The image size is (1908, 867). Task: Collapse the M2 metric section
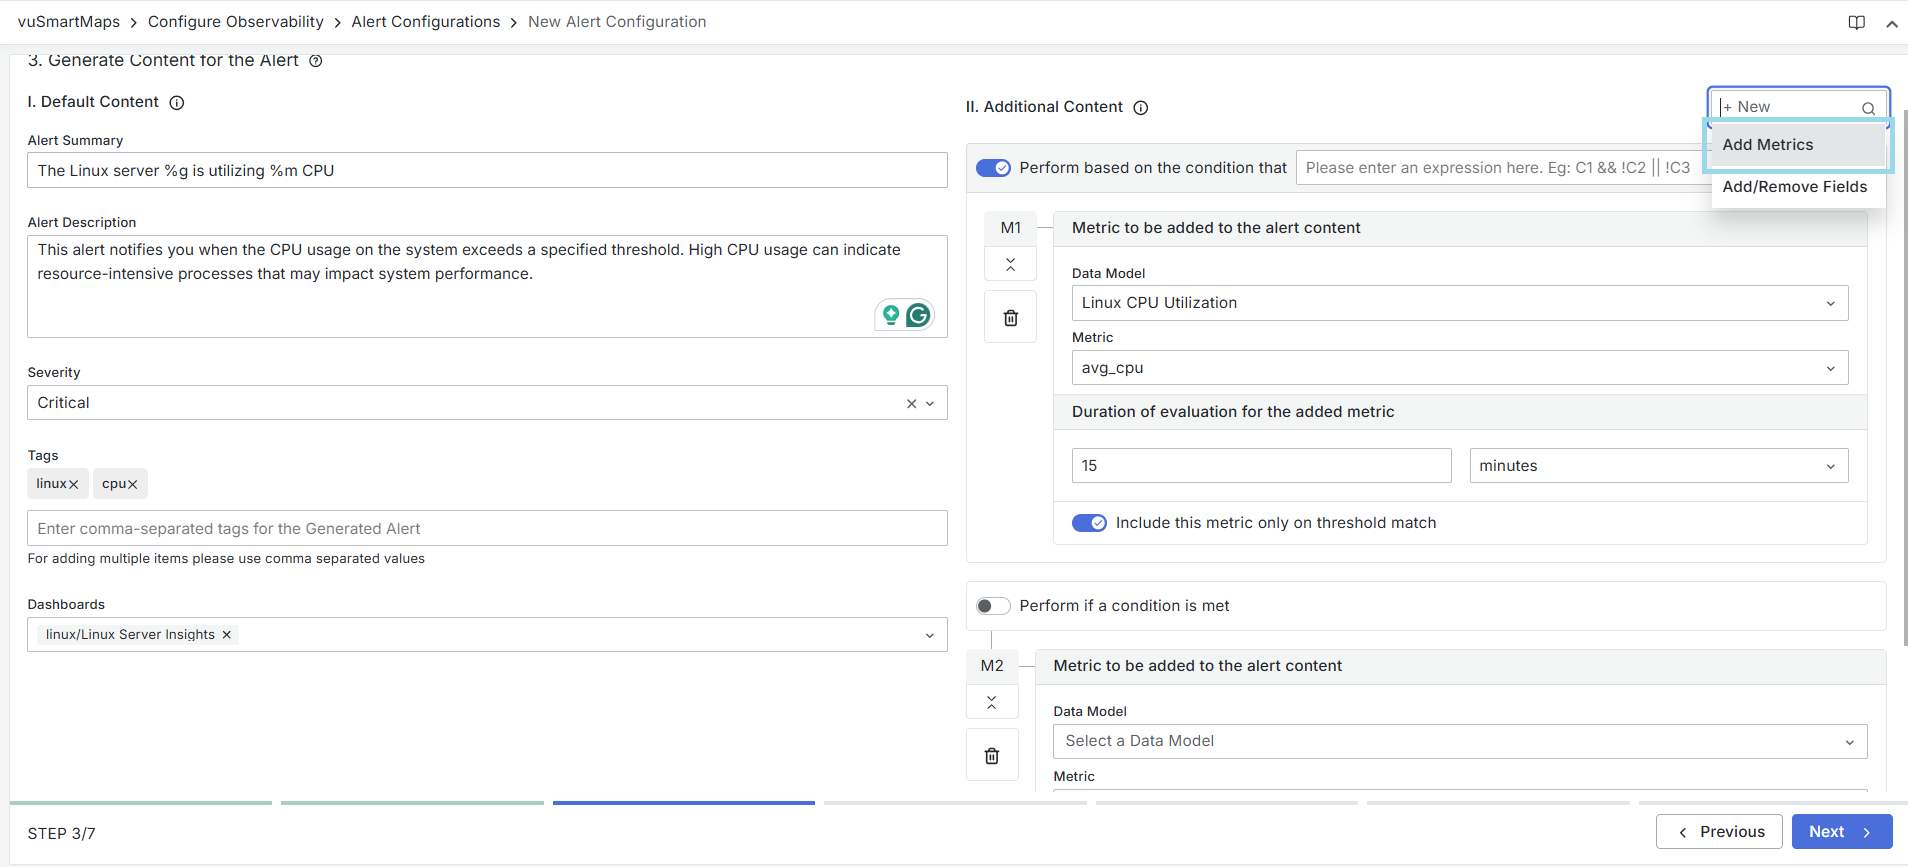[991, 702]
